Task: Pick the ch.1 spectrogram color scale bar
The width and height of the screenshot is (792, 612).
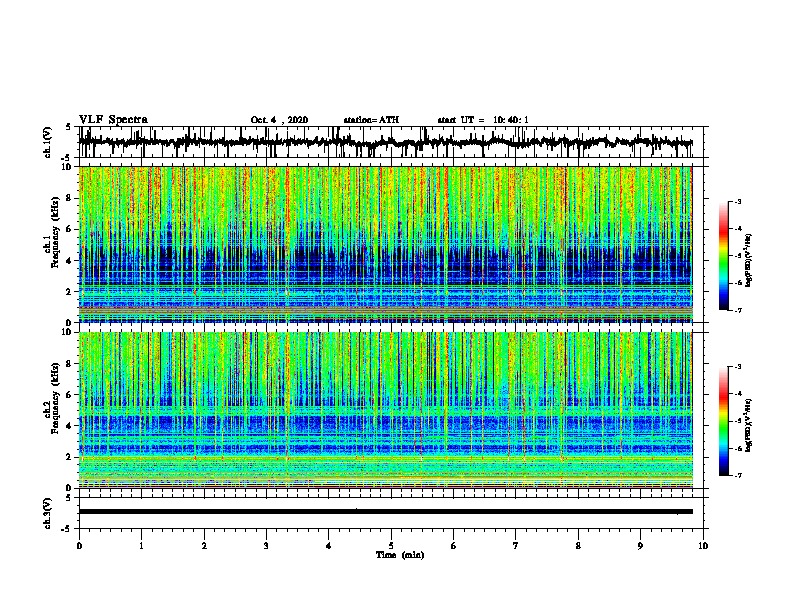Action: pyautogui.click(x=724, y=256)
